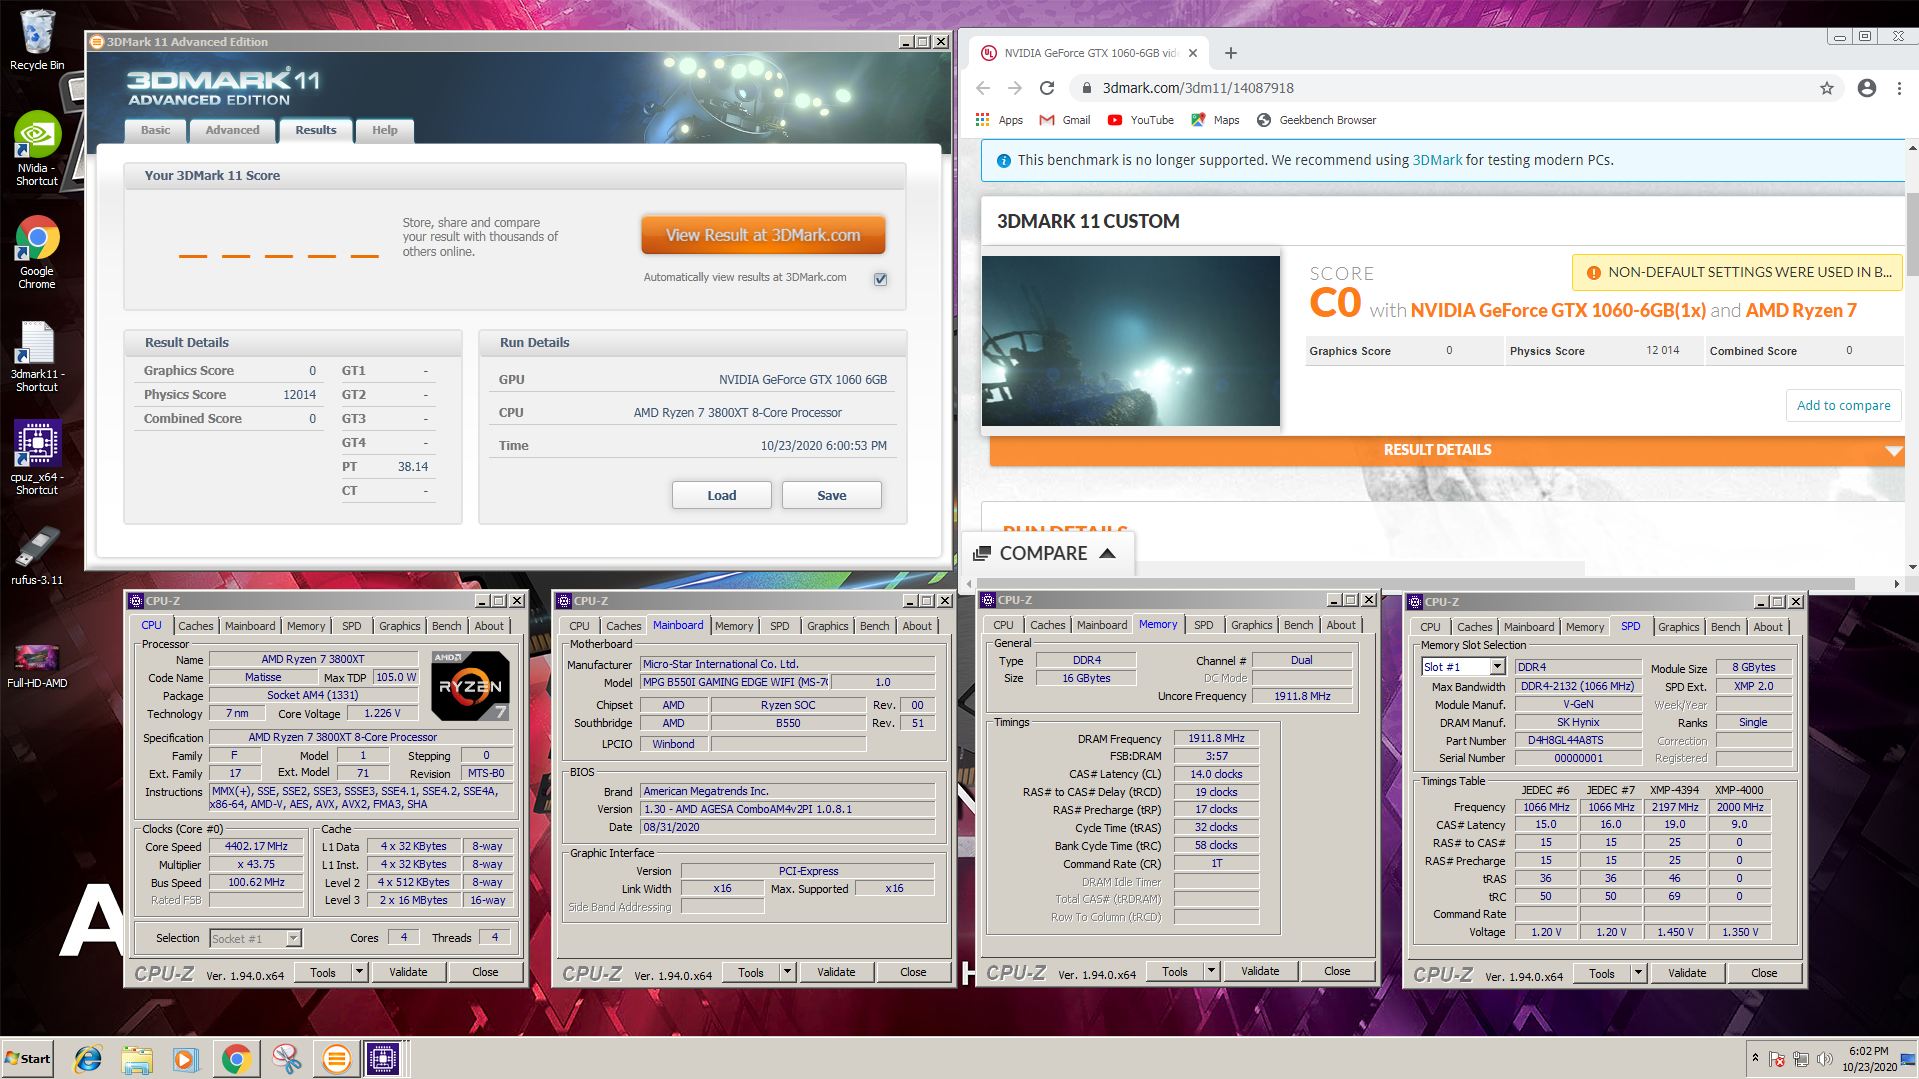This screenshot has height=1079, width=1919.
Task: Click Validate in the CPU tab window
Action: point(408,972)
